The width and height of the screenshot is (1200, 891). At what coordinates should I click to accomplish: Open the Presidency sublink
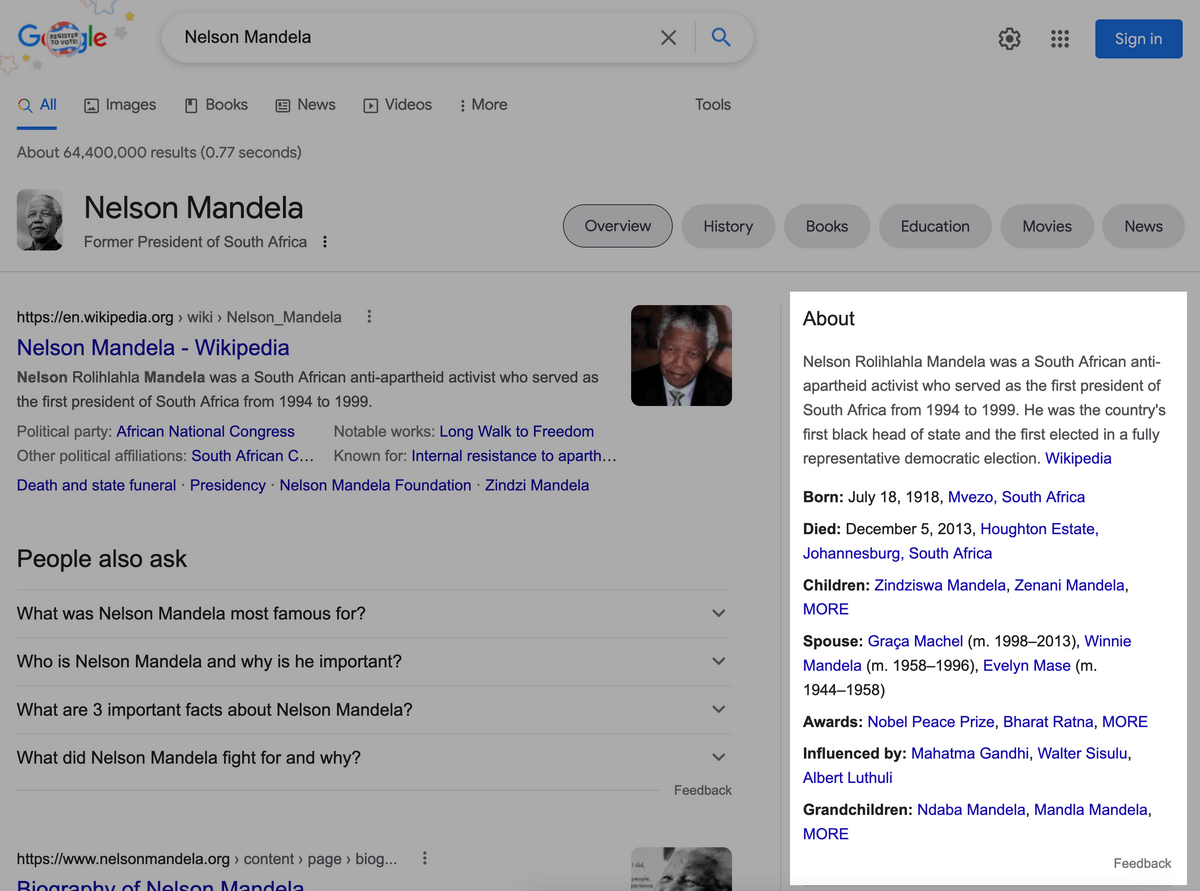click(x=228, y=485)
